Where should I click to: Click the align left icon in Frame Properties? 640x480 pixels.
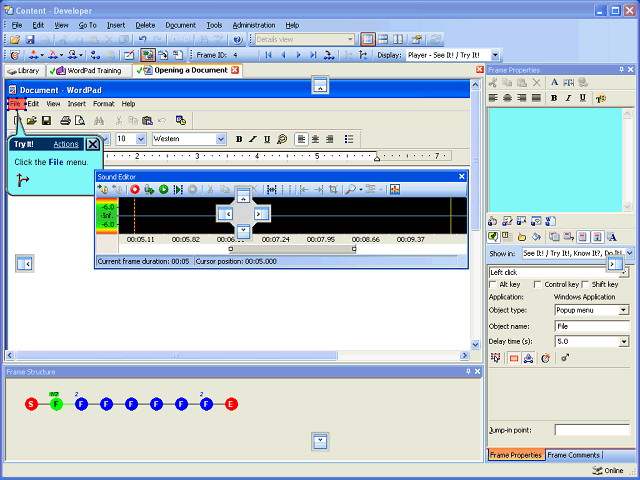tap(493, 98)
